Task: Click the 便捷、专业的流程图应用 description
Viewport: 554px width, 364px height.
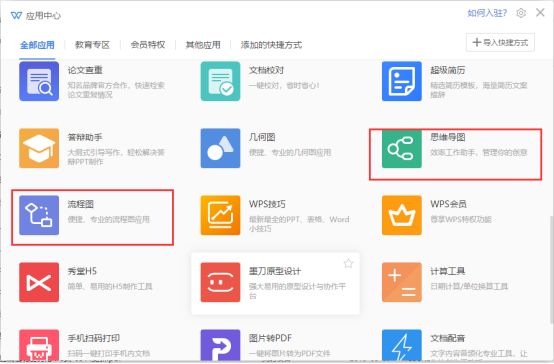Action: click(109, 219)
